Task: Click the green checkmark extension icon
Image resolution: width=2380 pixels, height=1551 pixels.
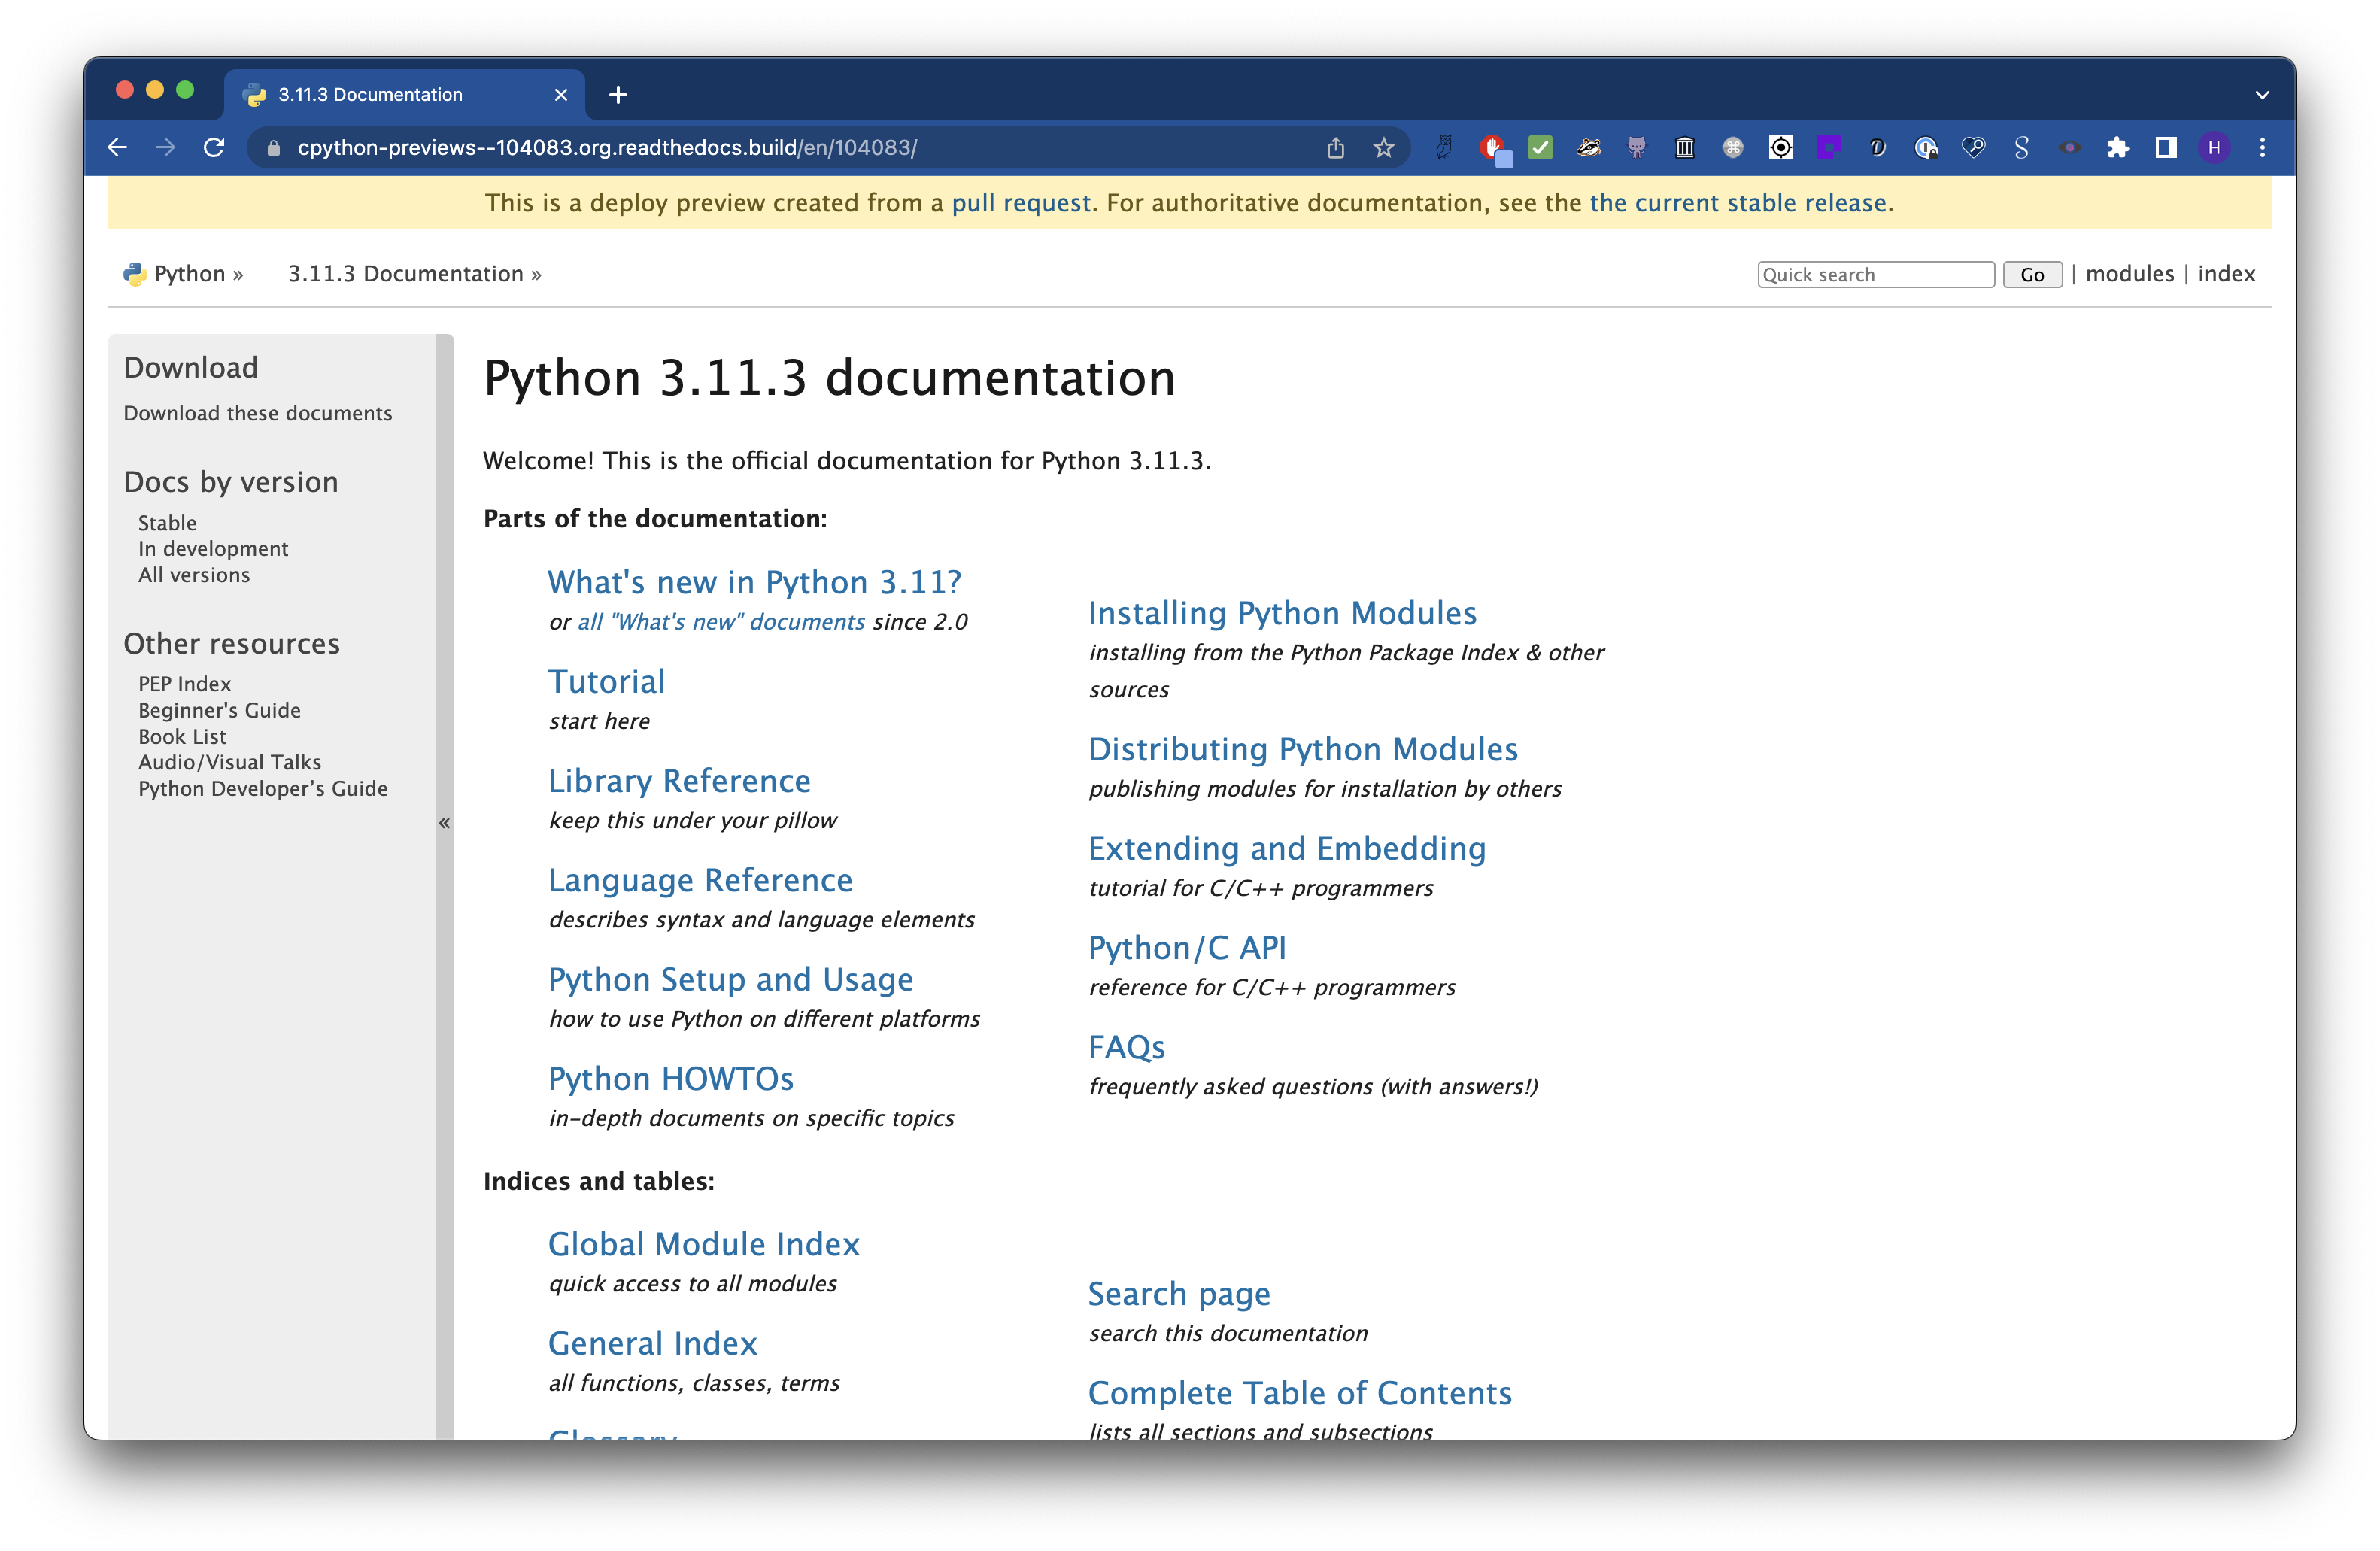Action: coord(1540,148)
